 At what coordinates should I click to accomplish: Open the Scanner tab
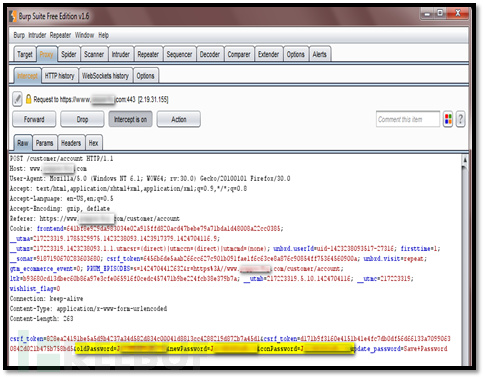[x=94, y=54]
